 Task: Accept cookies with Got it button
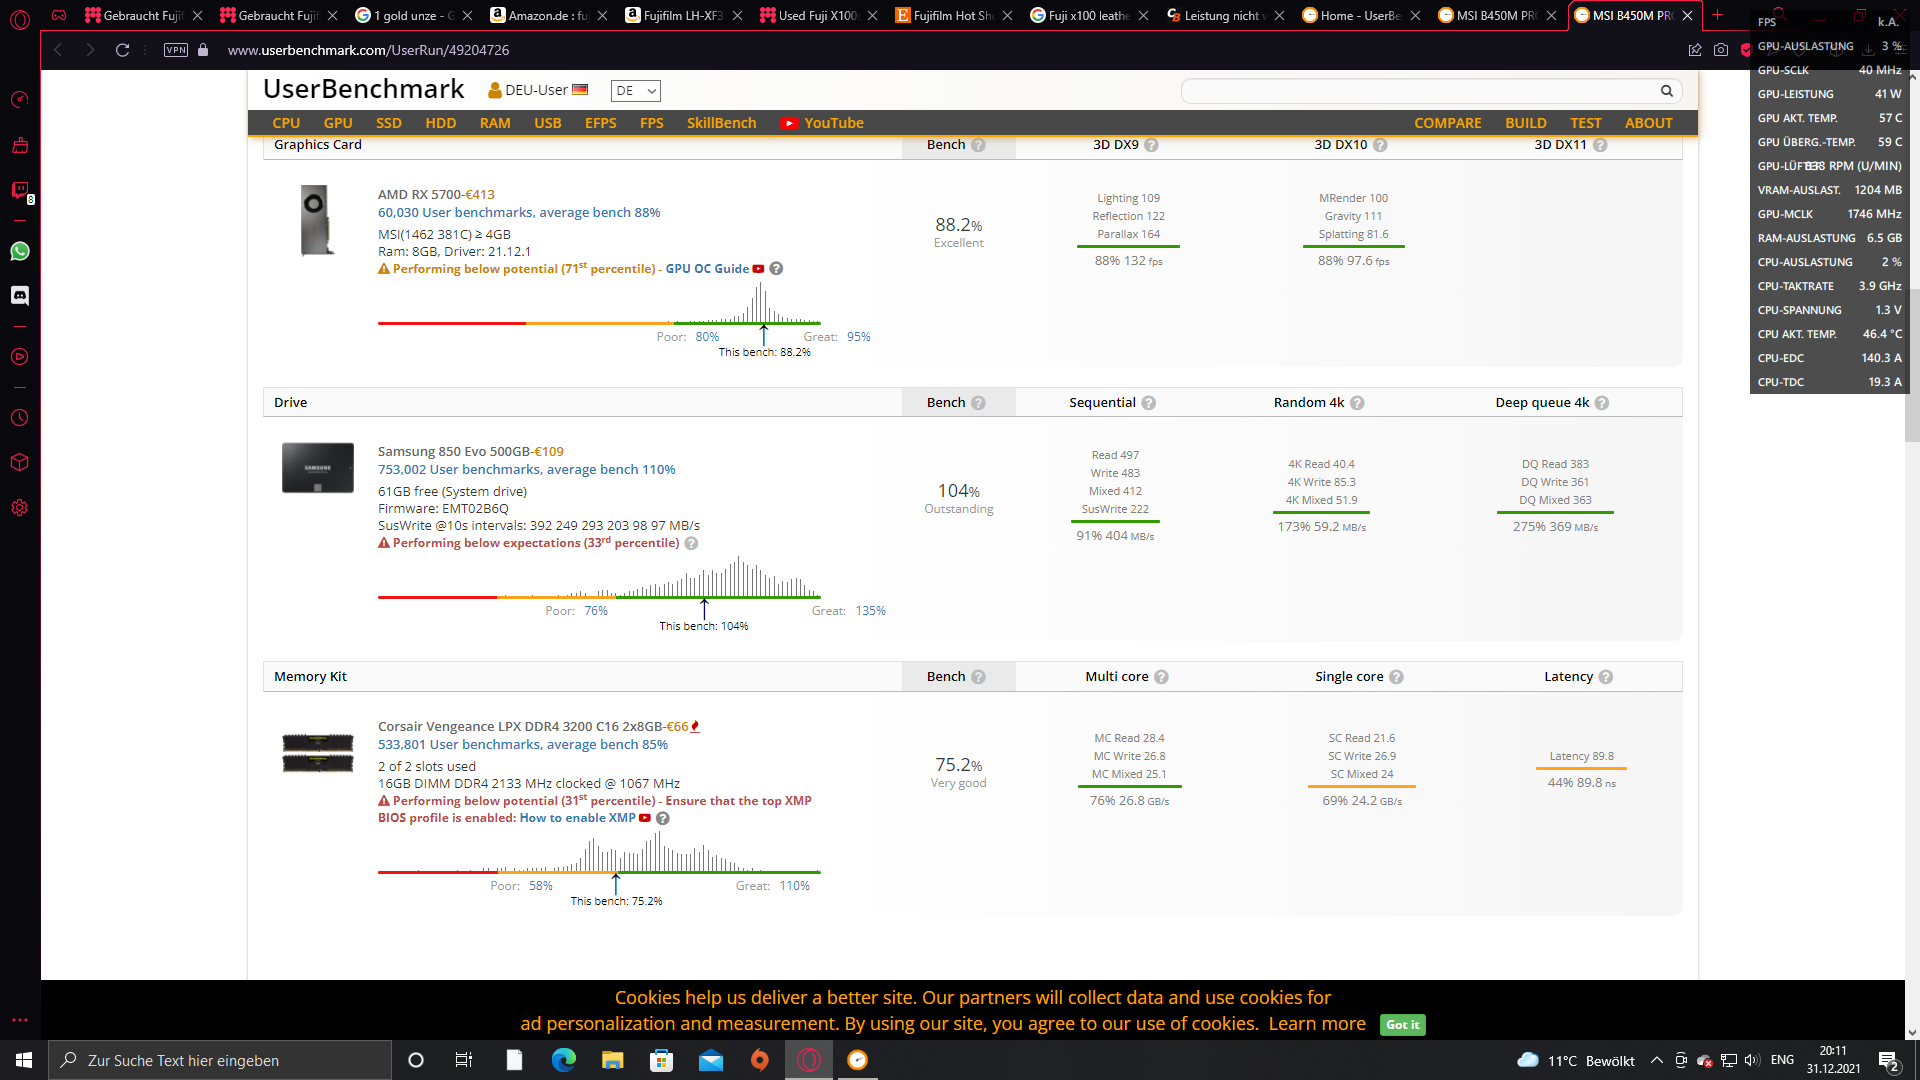[x=1402, y=1024]
